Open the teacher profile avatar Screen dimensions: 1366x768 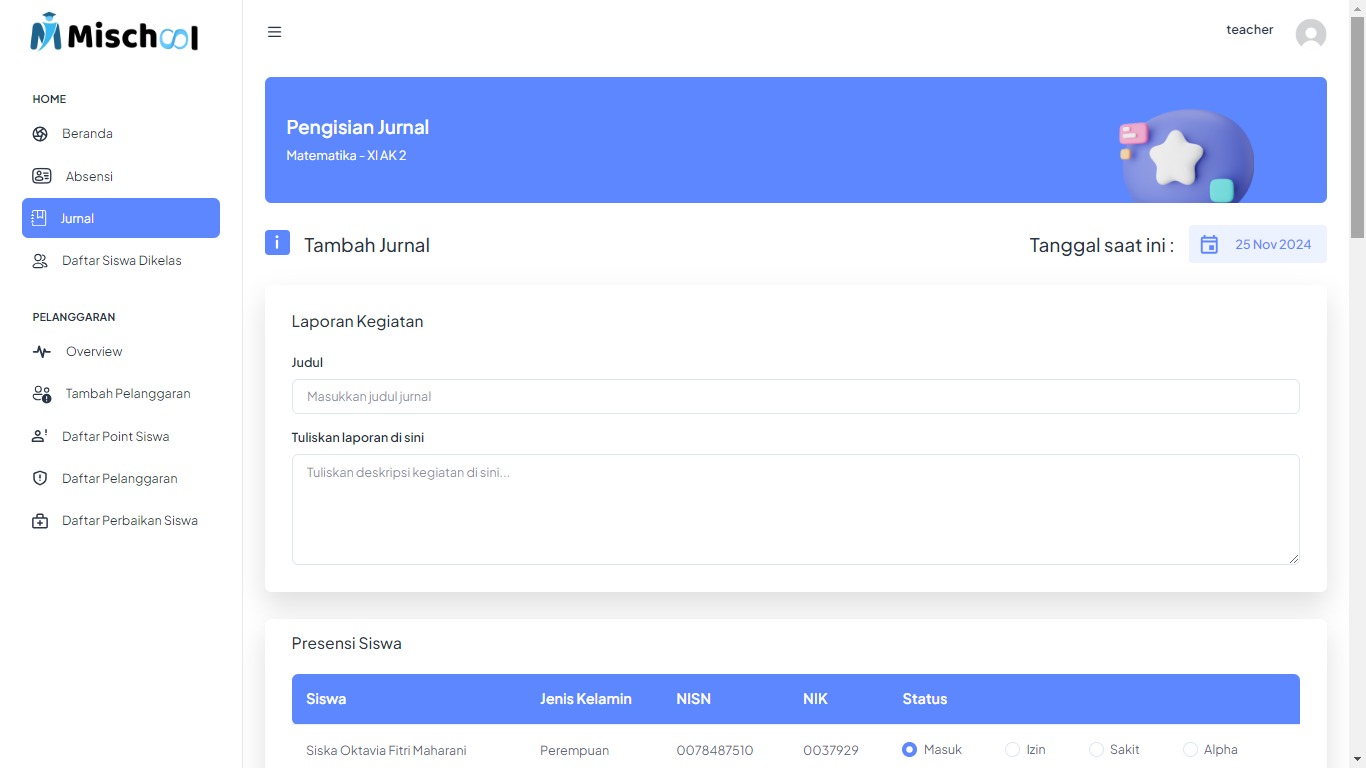1310,34
